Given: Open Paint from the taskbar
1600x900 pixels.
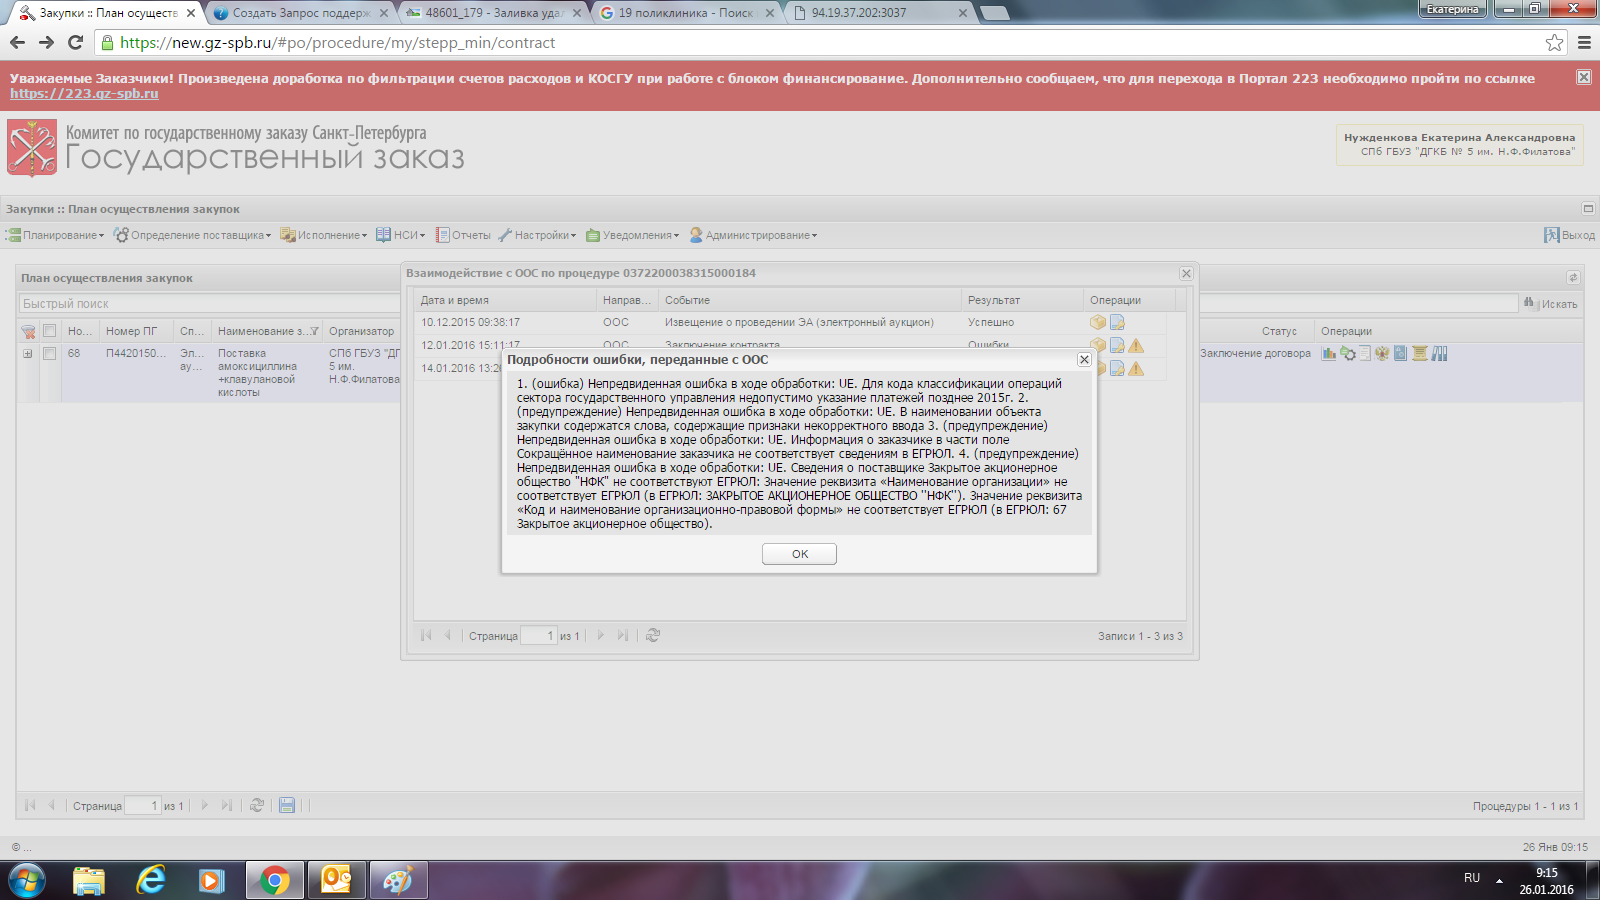Looking at the screenshot, I should 398,880.
